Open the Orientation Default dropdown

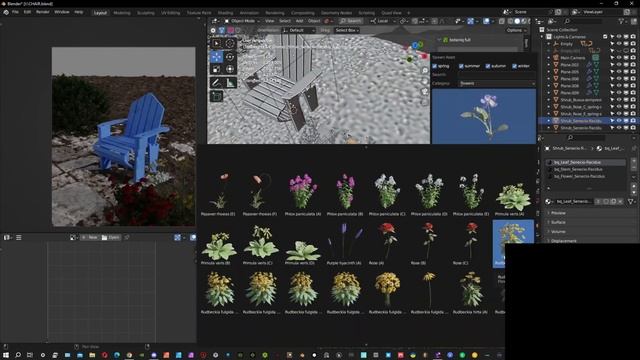[x=299, y=30]
